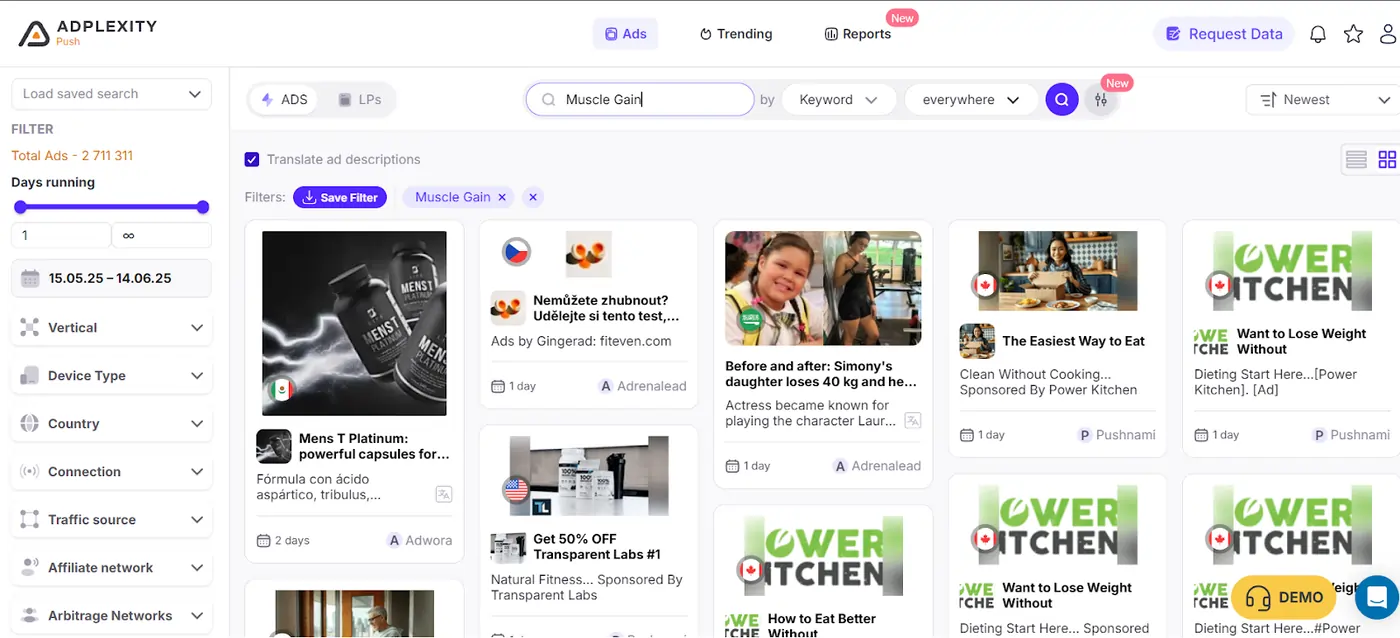
Task: Go to the Ads tab
Action: coord(626,33)
